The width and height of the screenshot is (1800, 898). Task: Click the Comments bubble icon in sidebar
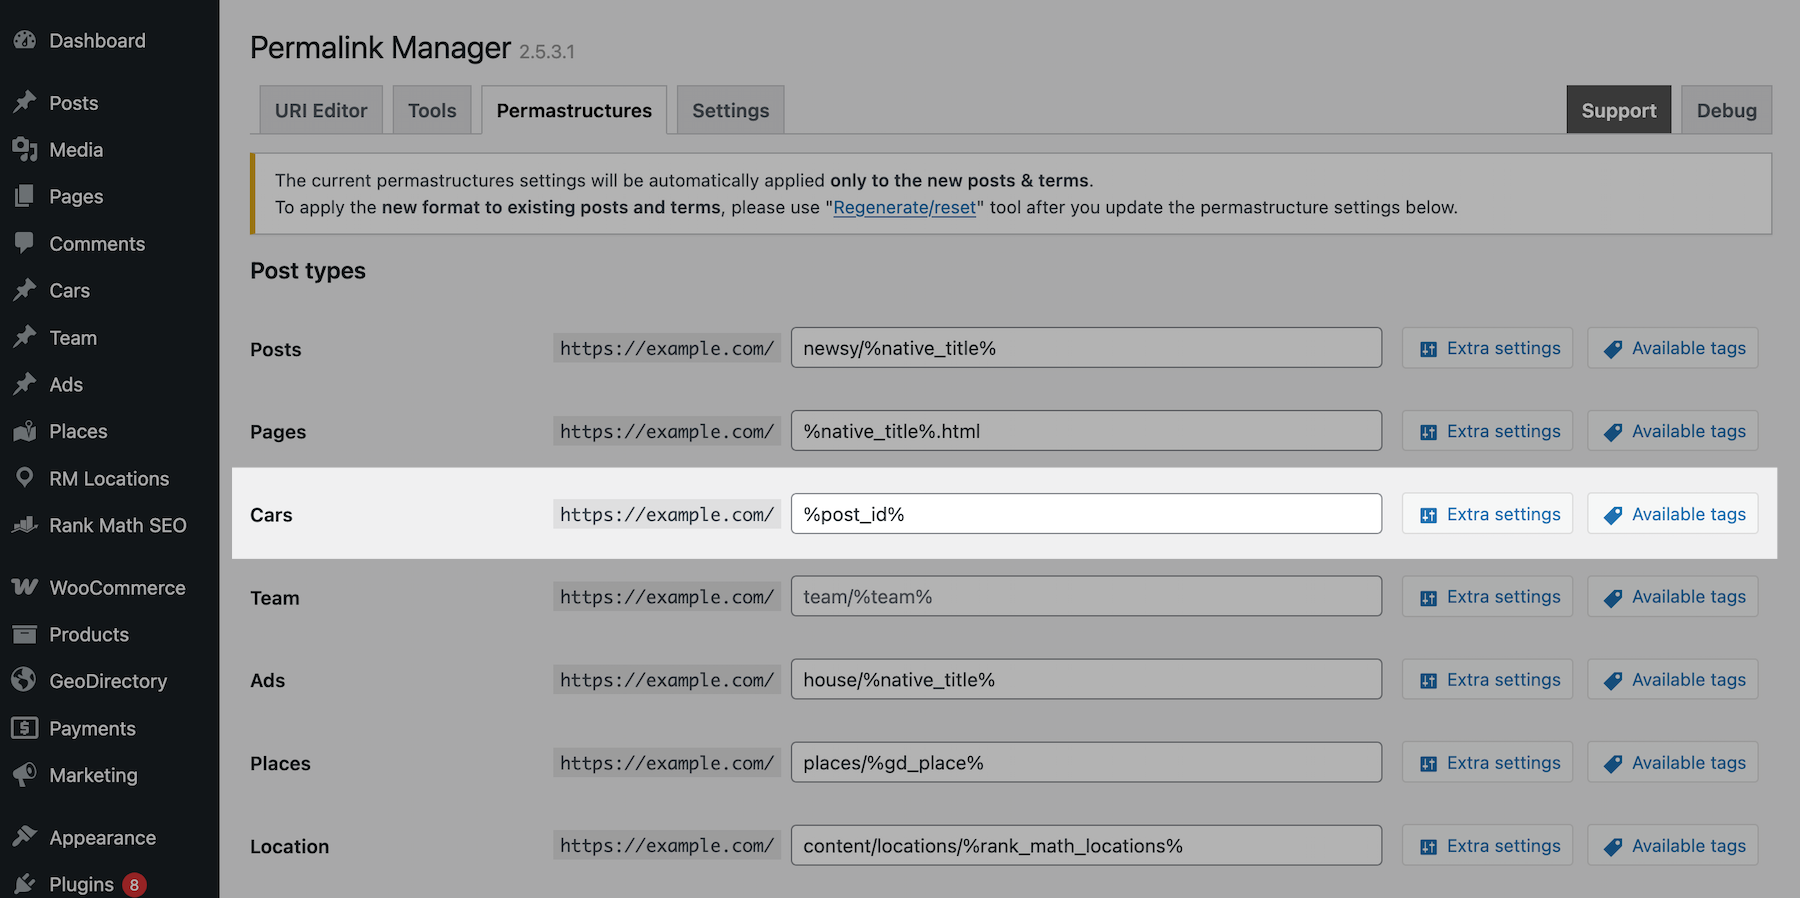[x=25, y=243]
